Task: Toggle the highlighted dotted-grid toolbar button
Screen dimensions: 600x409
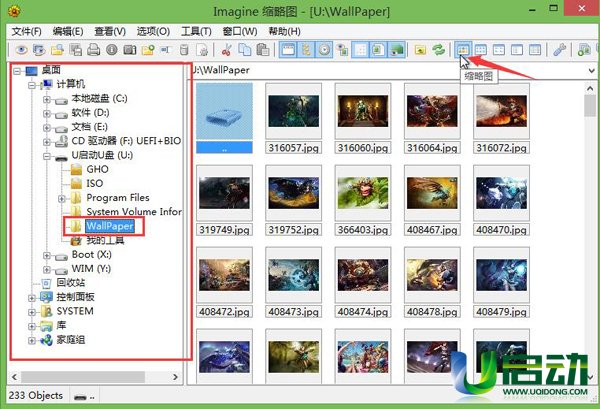Action: pyautogui.click(x=360, y=50)
